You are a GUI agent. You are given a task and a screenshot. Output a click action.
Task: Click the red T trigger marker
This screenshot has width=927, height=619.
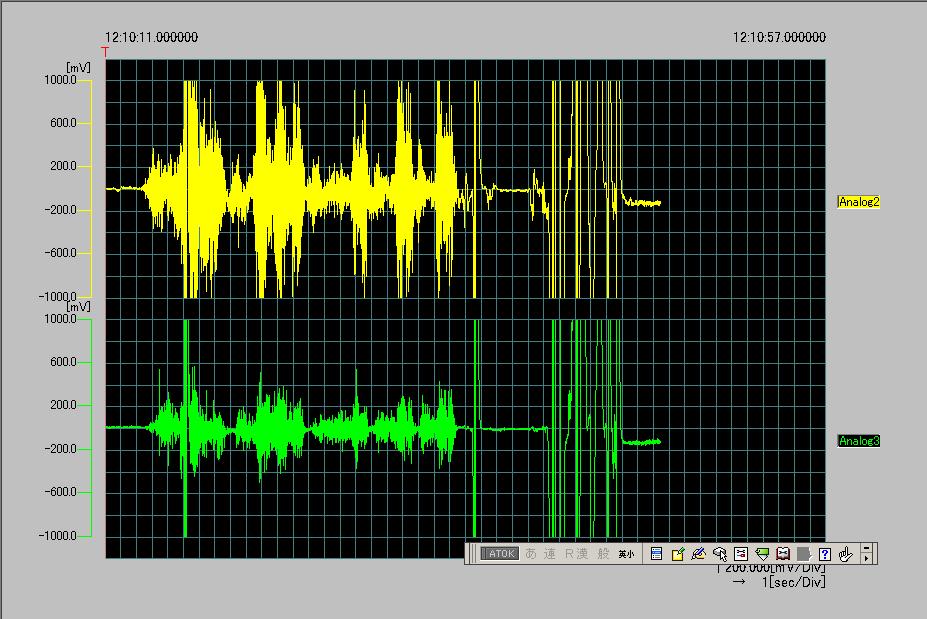pyautogui.click(x=105, y=52)
